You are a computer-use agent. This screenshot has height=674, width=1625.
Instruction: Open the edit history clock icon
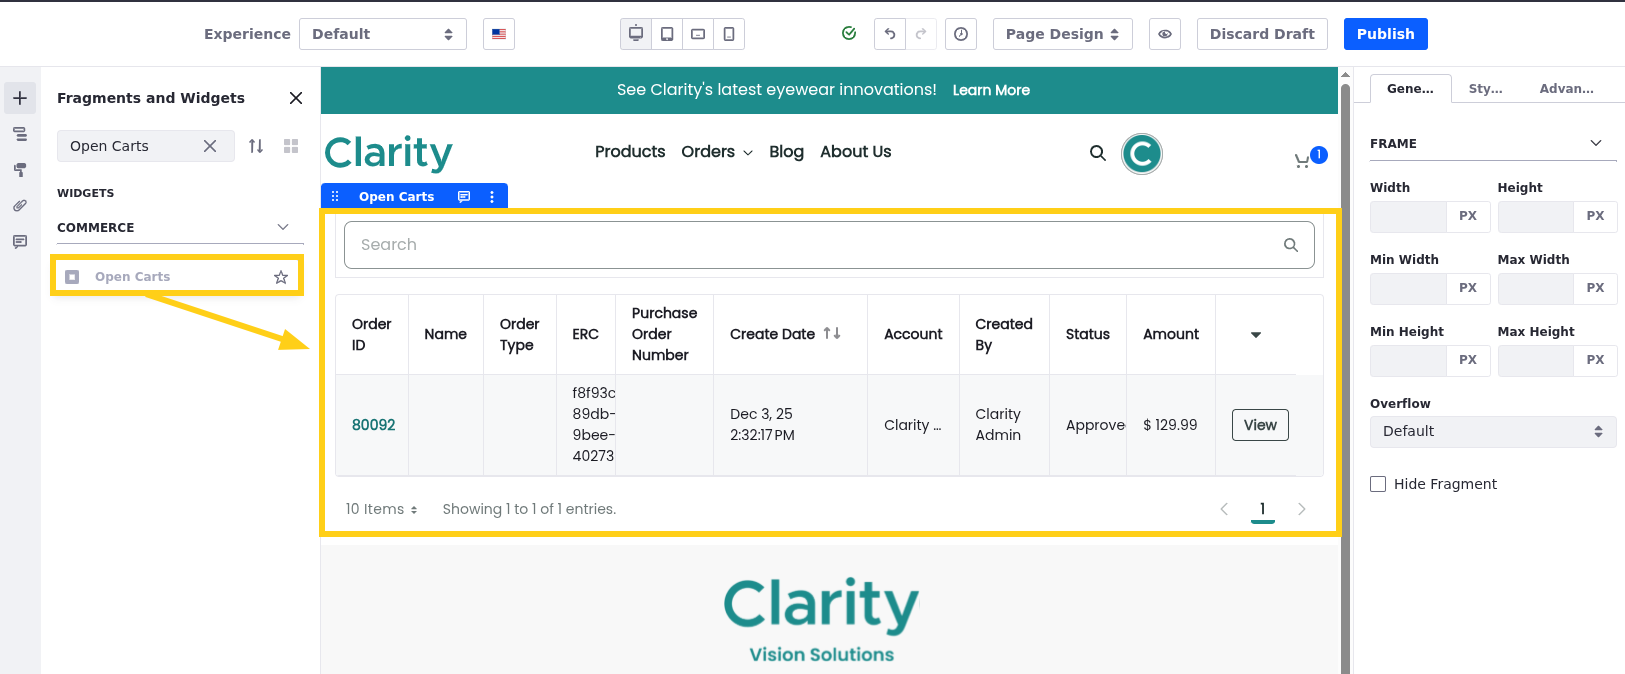click(x=961, y=34)
